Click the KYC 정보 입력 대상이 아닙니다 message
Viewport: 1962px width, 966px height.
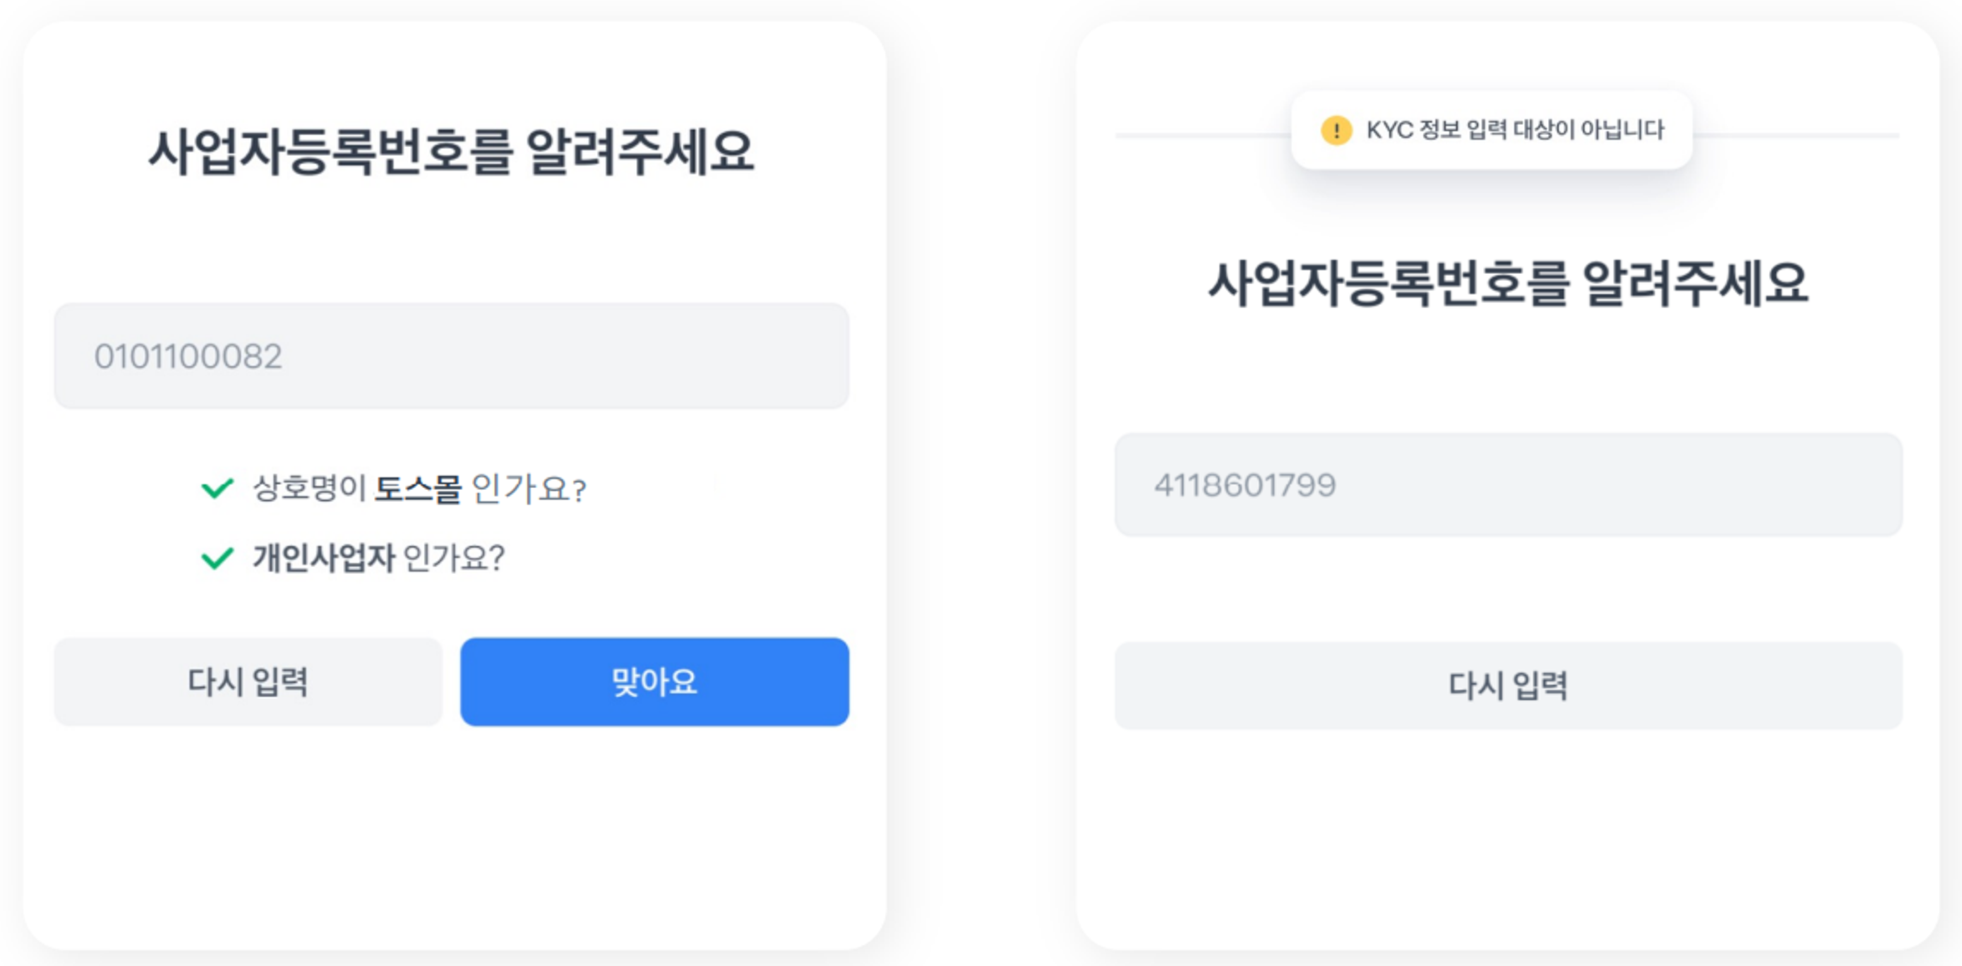1514,130
